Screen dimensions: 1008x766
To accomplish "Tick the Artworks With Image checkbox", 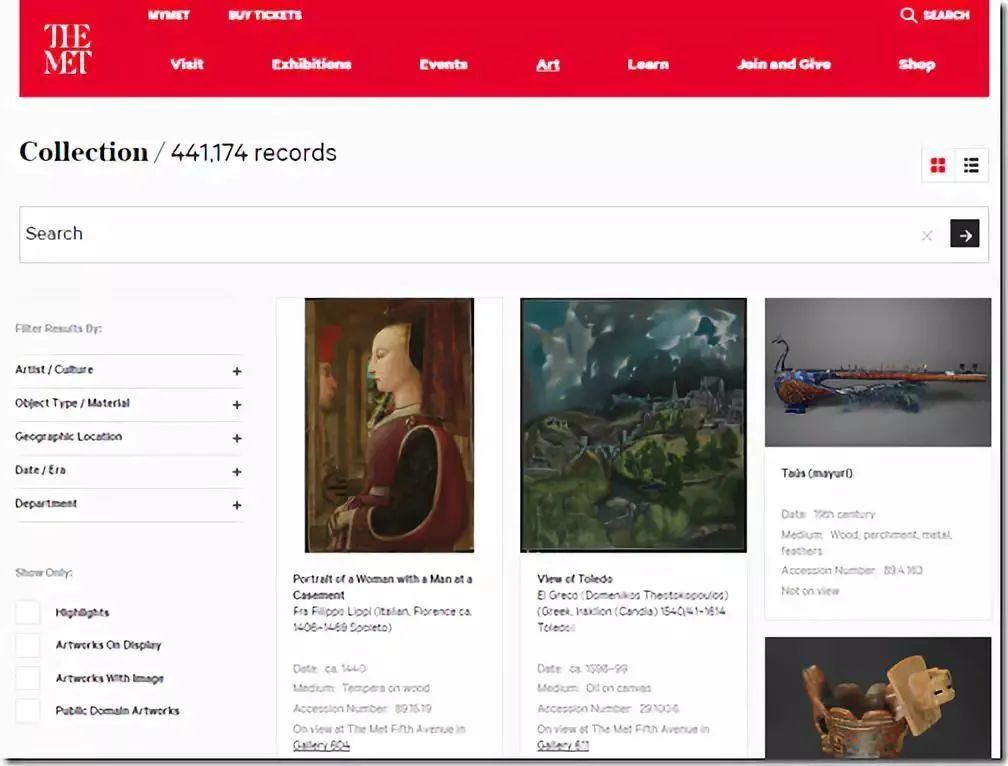I will point(28,678).
